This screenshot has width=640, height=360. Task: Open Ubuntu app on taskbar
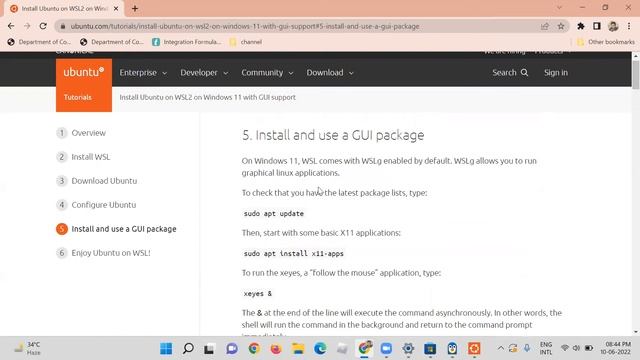474,348
